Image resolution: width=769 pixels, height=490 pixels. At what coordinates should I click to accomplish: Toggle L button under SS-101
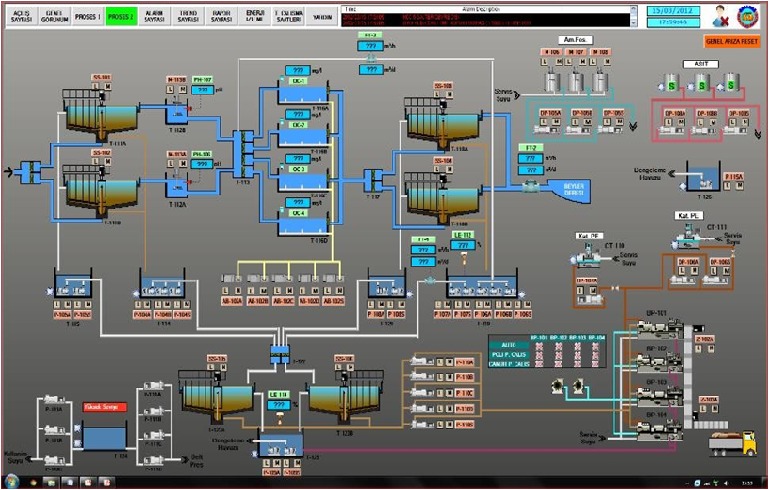pyautogui.click(x=98, y=87)
